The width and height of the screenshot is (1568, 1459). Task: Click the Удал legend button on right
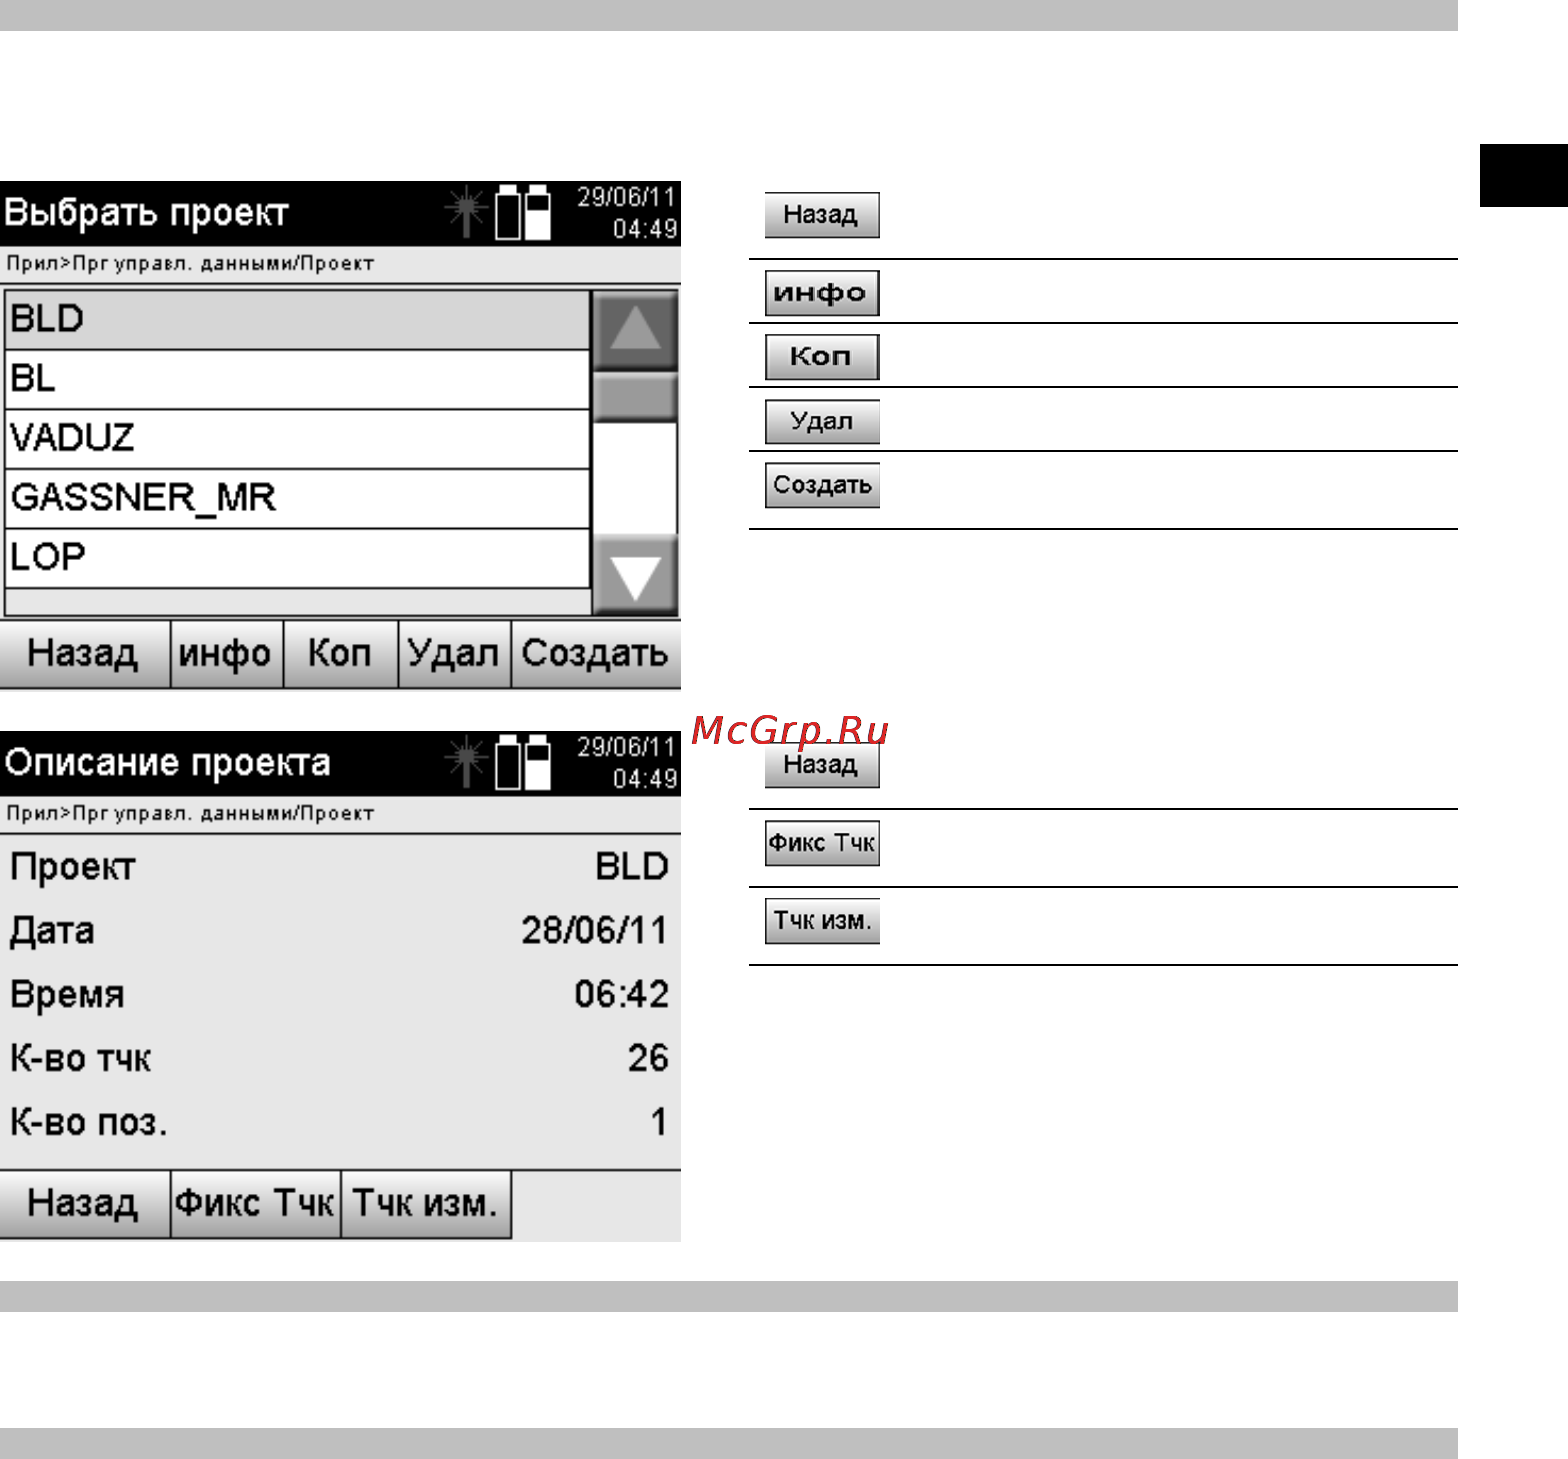pyautogui.click(x=822, y=421)
